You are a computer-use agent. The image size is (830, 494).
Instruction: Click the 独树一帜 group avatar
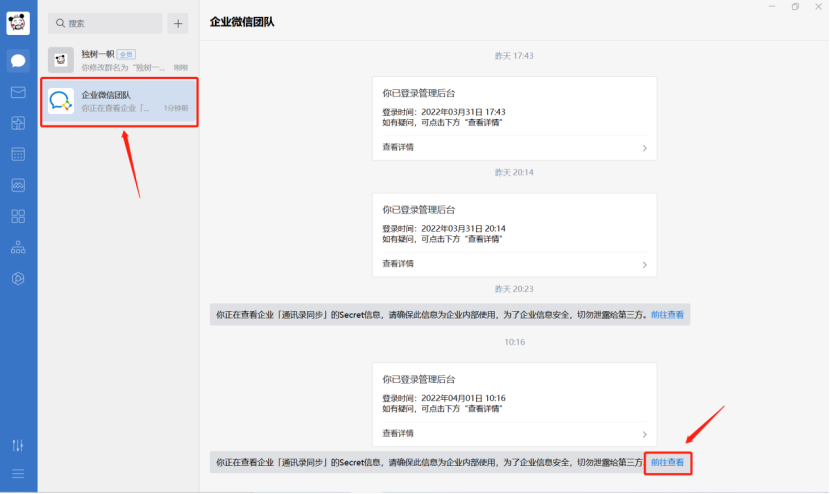(61, 60)
